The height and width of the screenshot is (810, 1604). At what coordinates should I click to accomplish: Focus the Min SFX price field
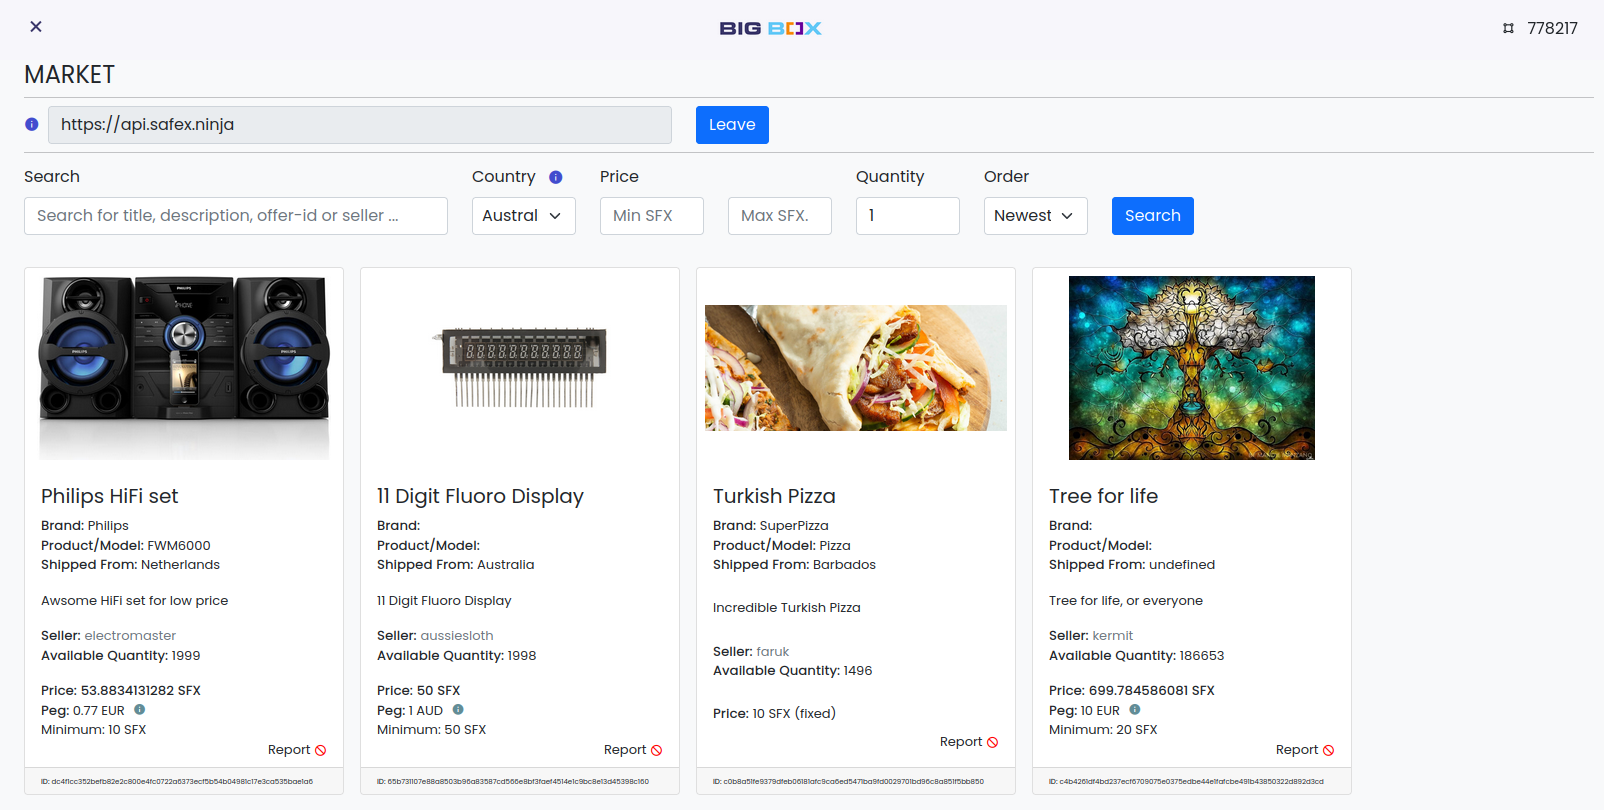[652, 216]
